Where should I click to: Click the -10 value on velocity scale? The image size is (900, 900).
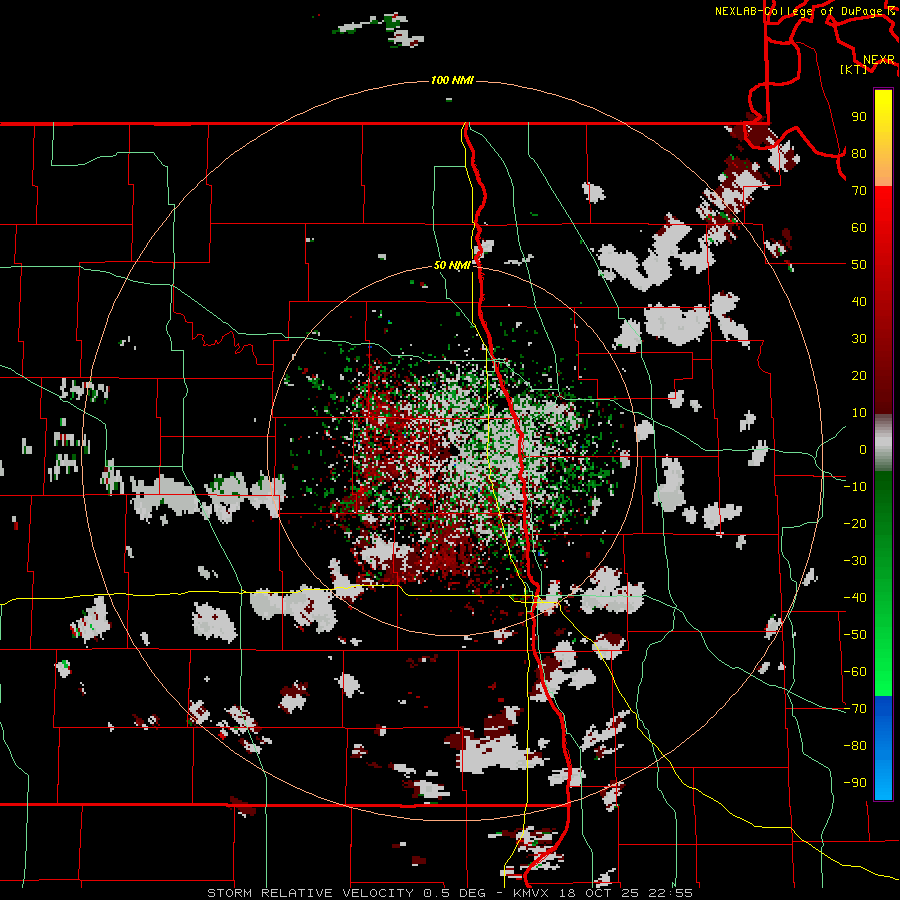[855, 487]
